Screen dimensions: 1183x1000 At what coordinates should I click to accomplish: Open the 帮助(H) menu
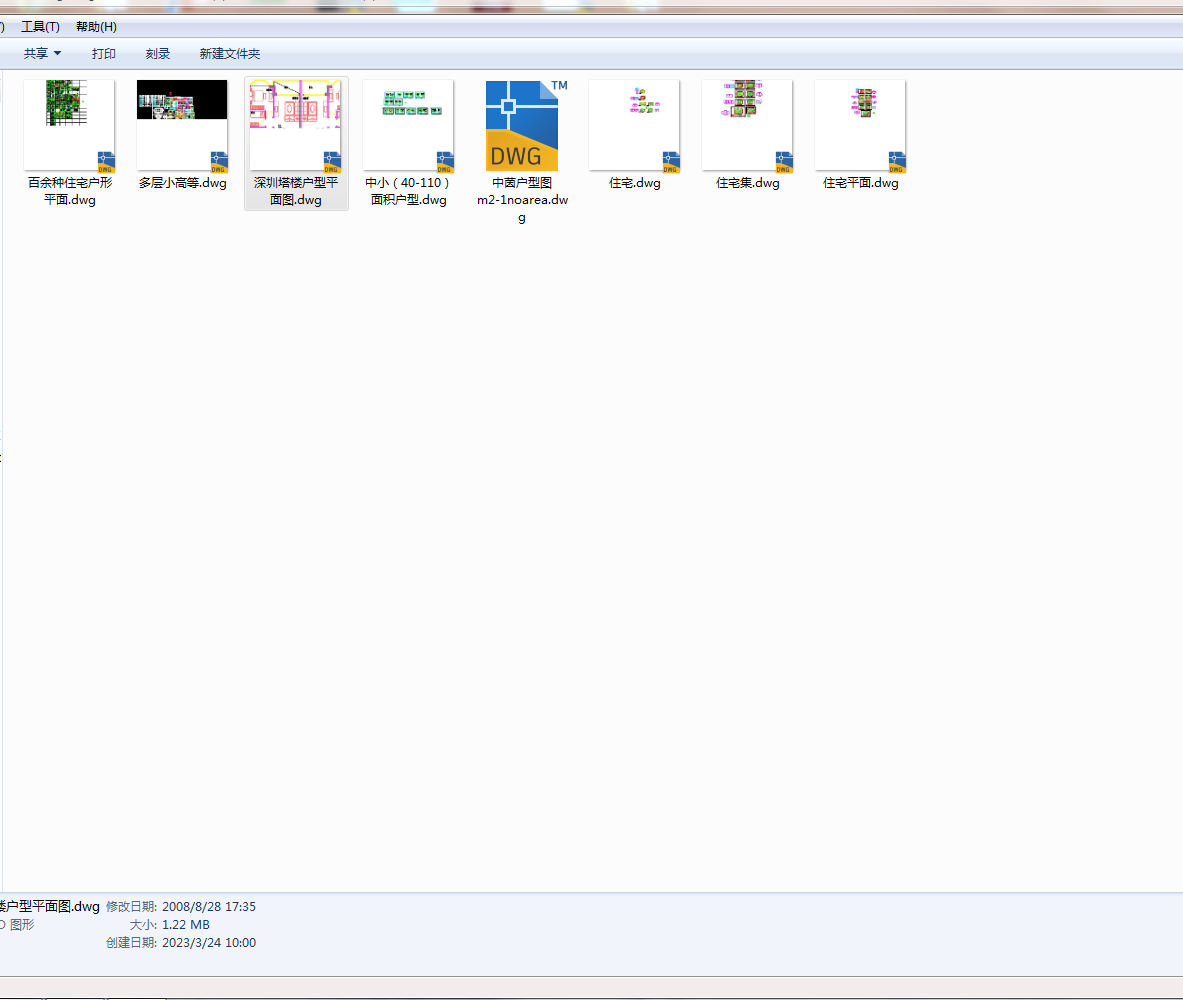96,27
